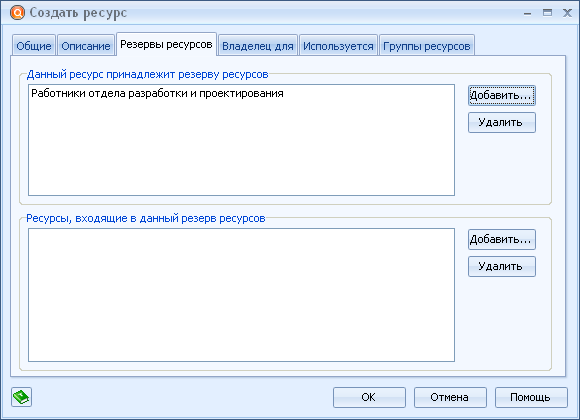580x420 pixels.
Task: Click Удалить for included resources
Action: (502, 266)
